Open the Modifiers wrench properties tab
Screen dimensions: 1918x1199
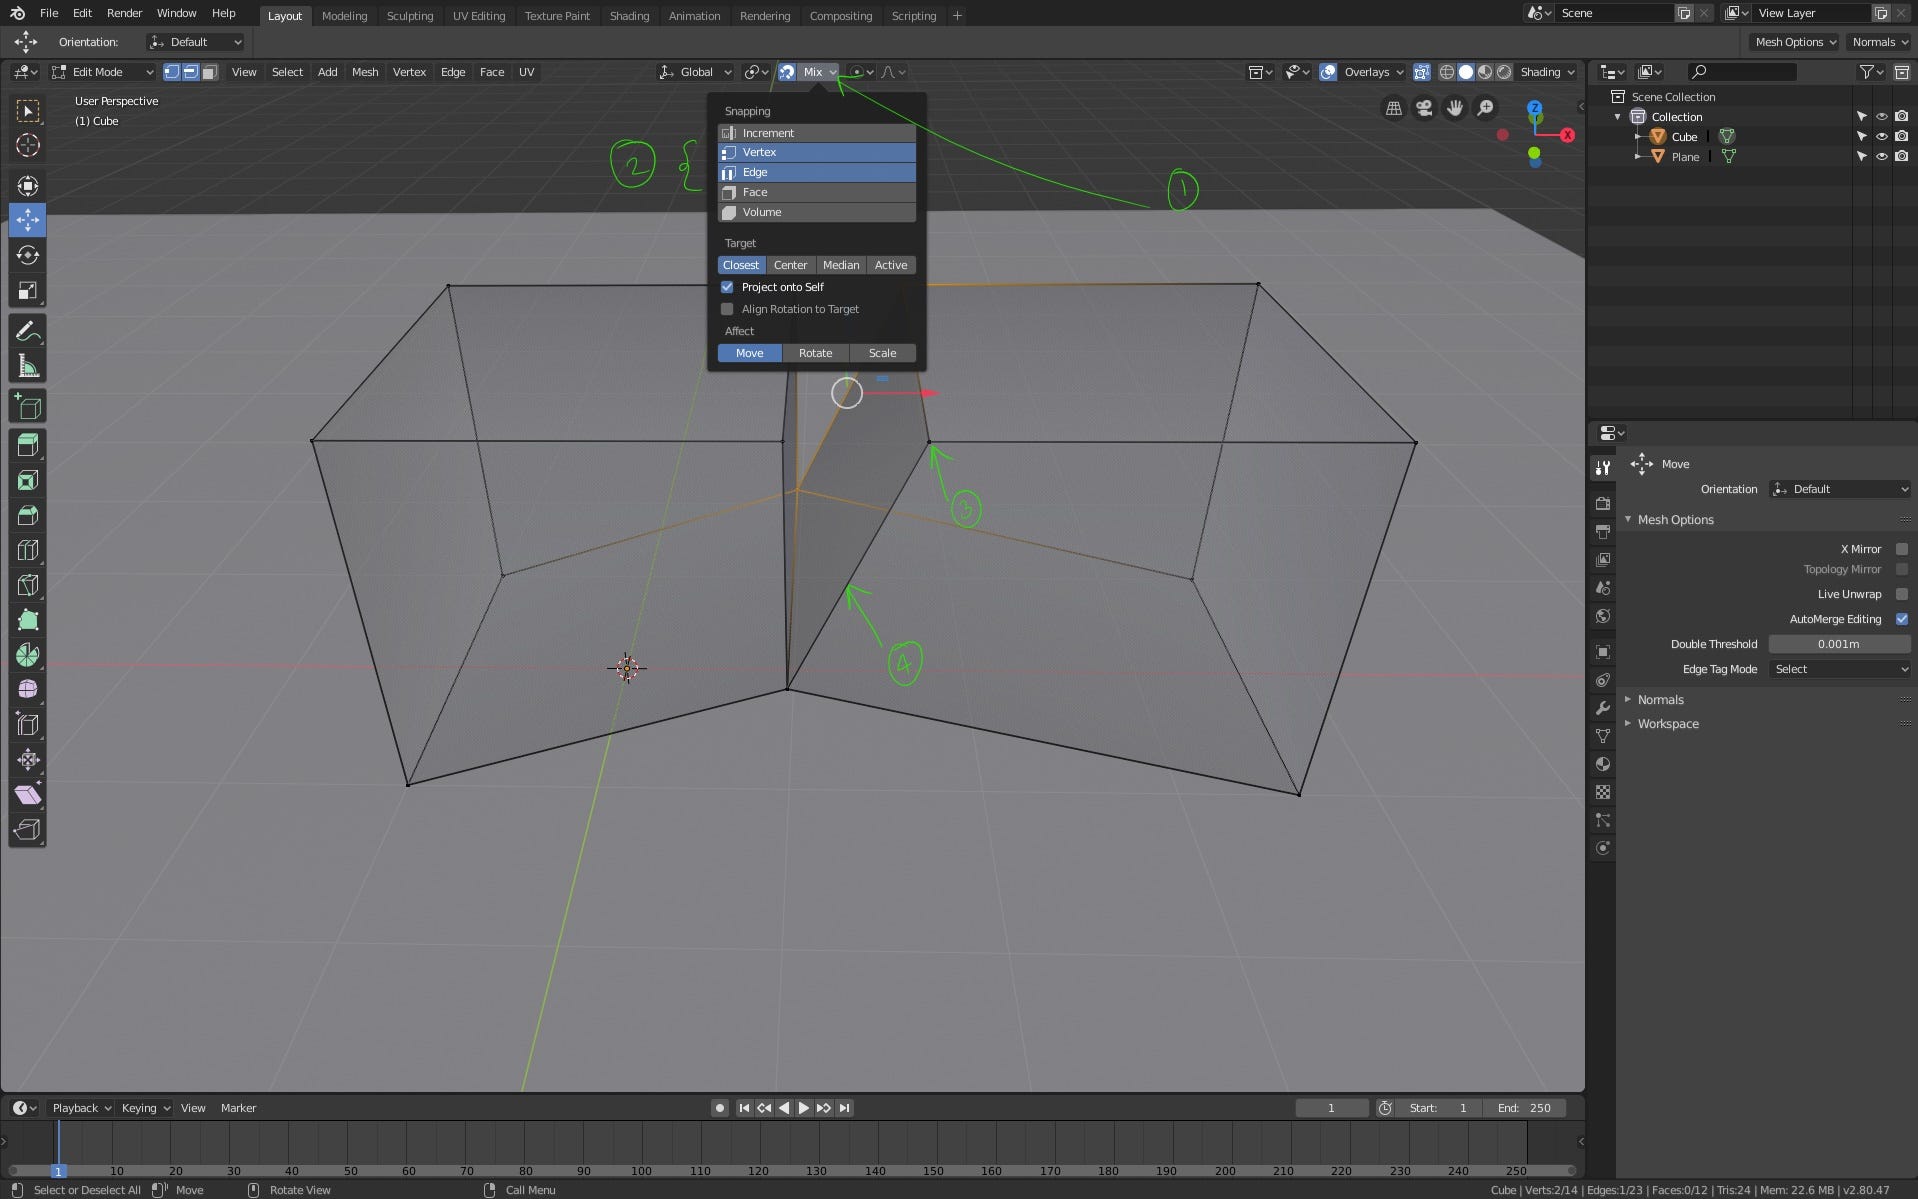[x=1603, y=708]
